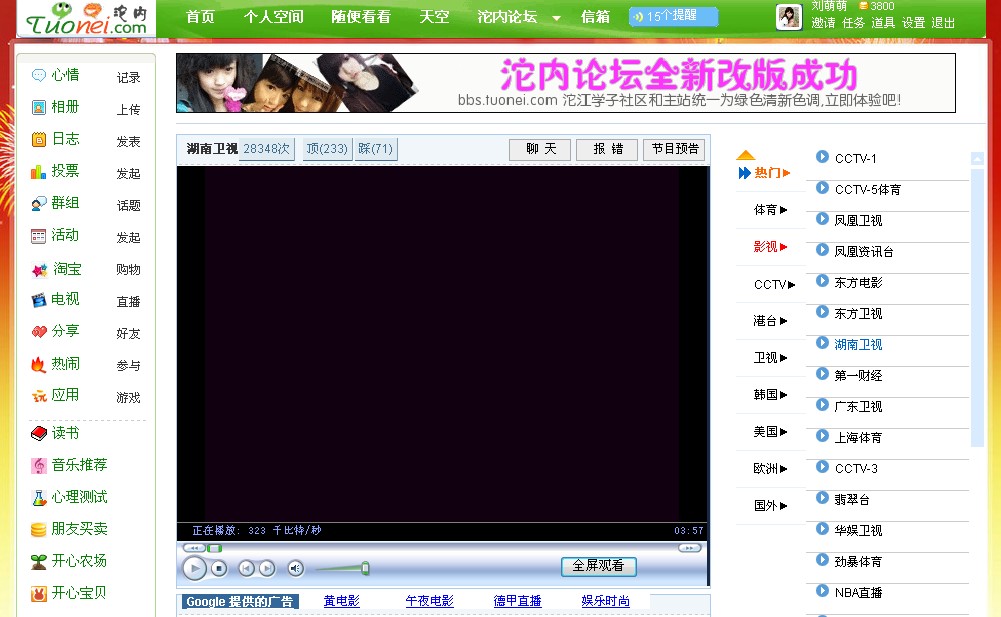Screen dimensions: 1001x617
Task: Open the activities (活动) calendar icon
Action: pos(39,236)
